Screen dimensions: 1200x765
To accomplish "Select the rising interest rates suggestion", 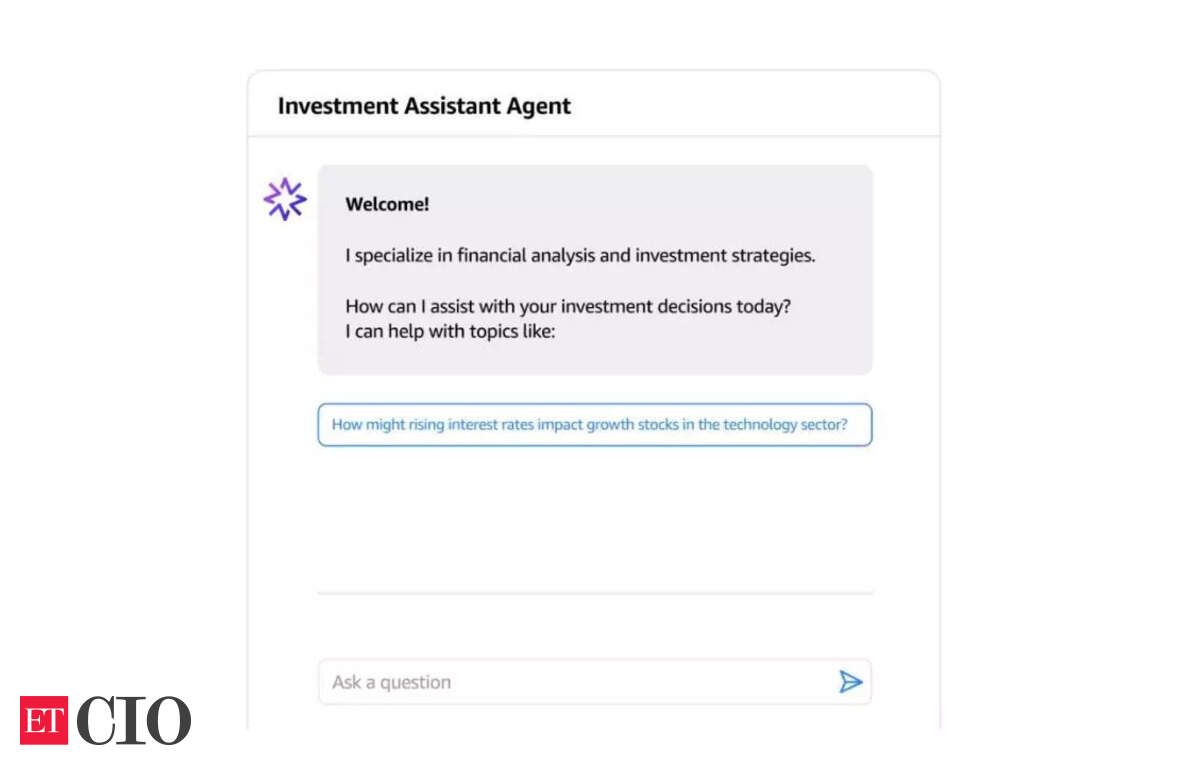I will 595,424.
